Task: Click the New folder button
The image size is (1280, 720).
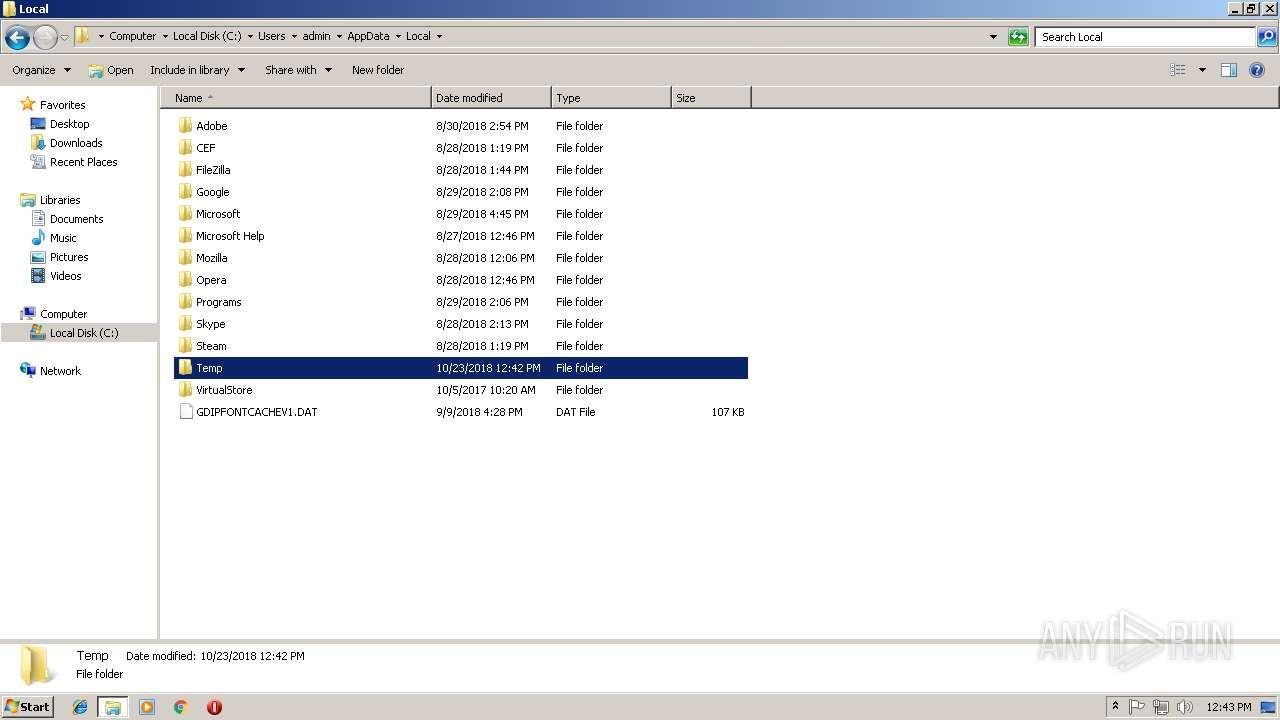Action: point(378,70)
